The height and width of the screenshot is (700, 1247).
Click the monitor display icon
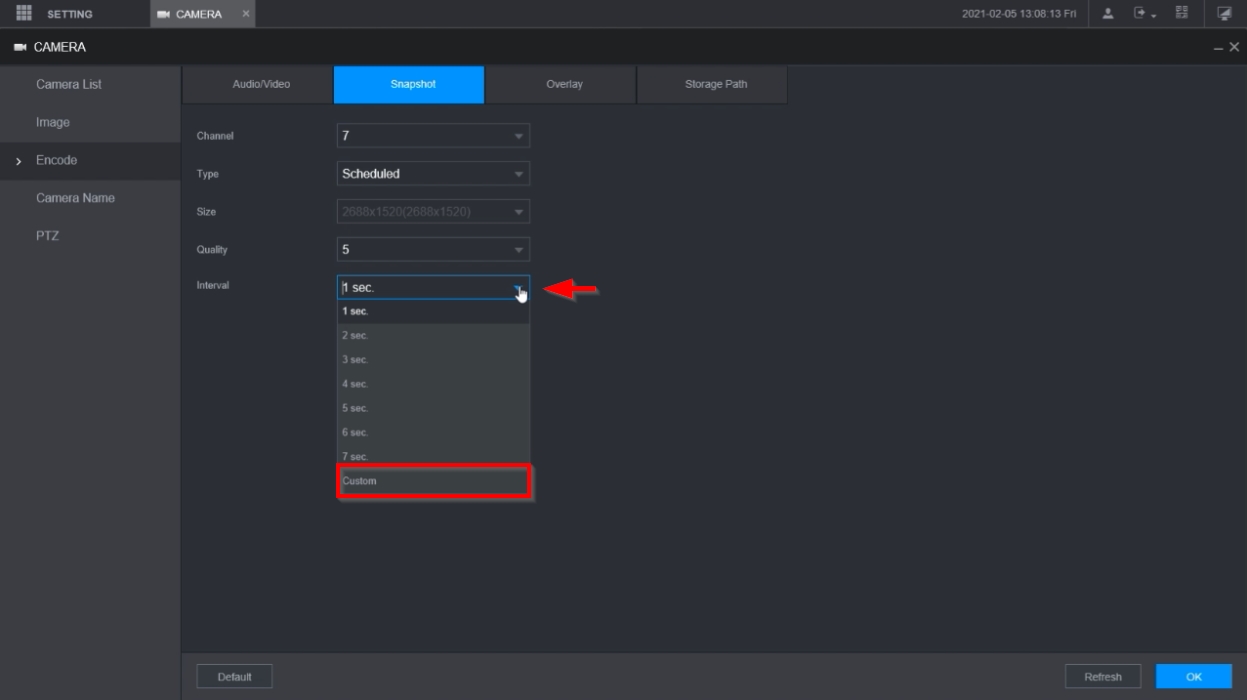click(1224, 13)
